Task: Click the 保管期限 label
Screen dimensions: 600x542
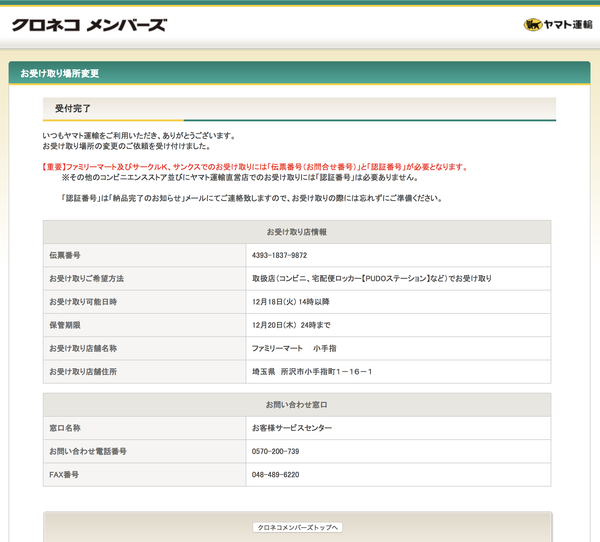Action: click(65, 325)
